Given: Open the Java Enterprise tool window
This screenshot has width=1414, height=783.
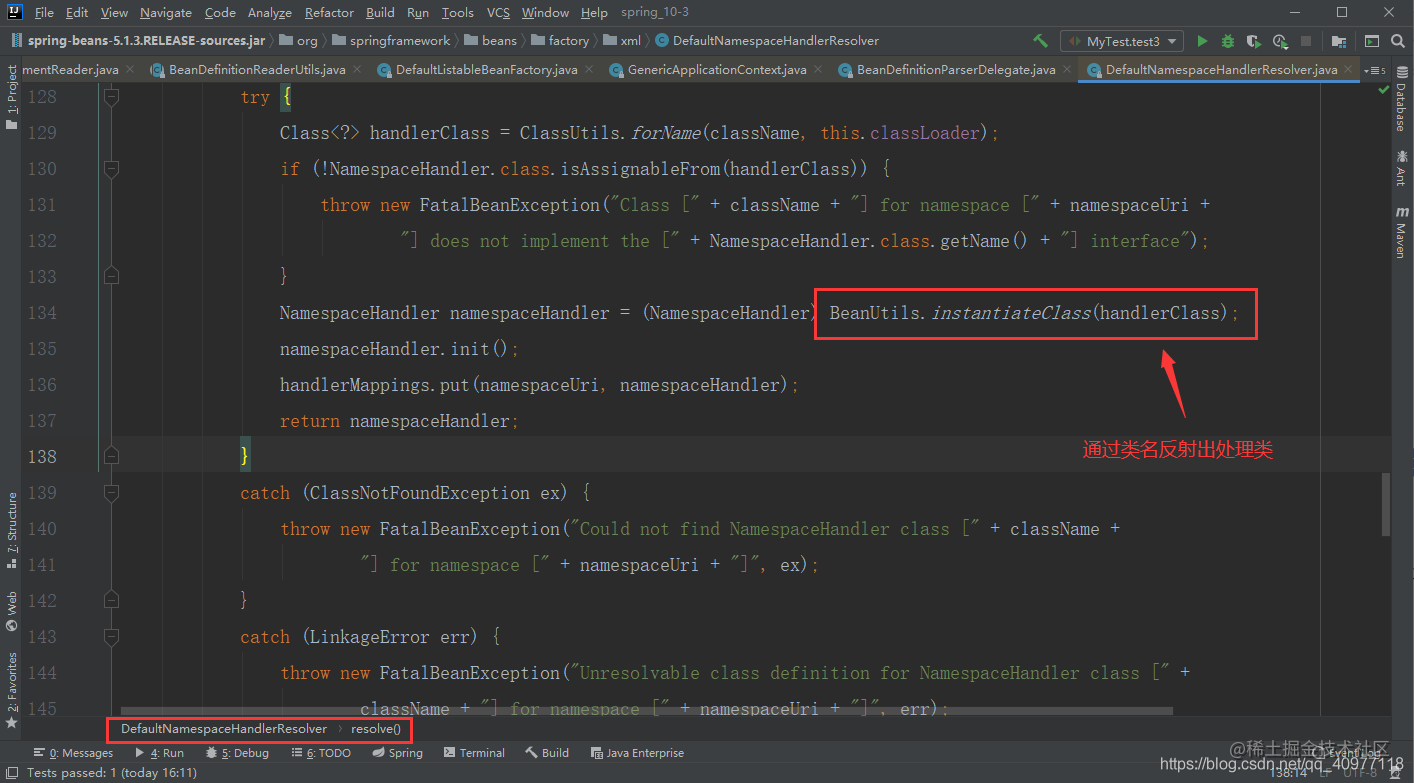Looking at the screenshot, I should (x=637, y=753).
